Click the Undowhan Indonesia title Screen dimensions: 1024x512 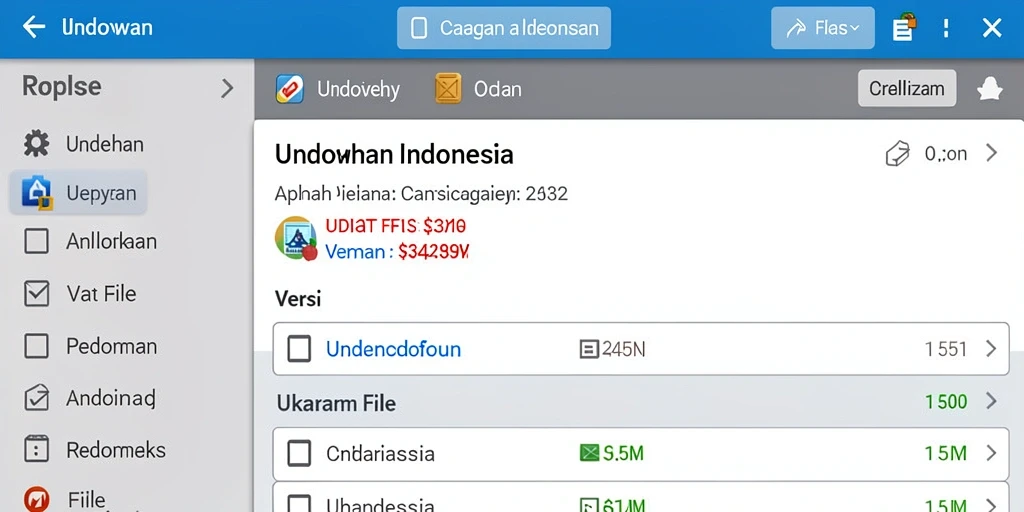394,155
